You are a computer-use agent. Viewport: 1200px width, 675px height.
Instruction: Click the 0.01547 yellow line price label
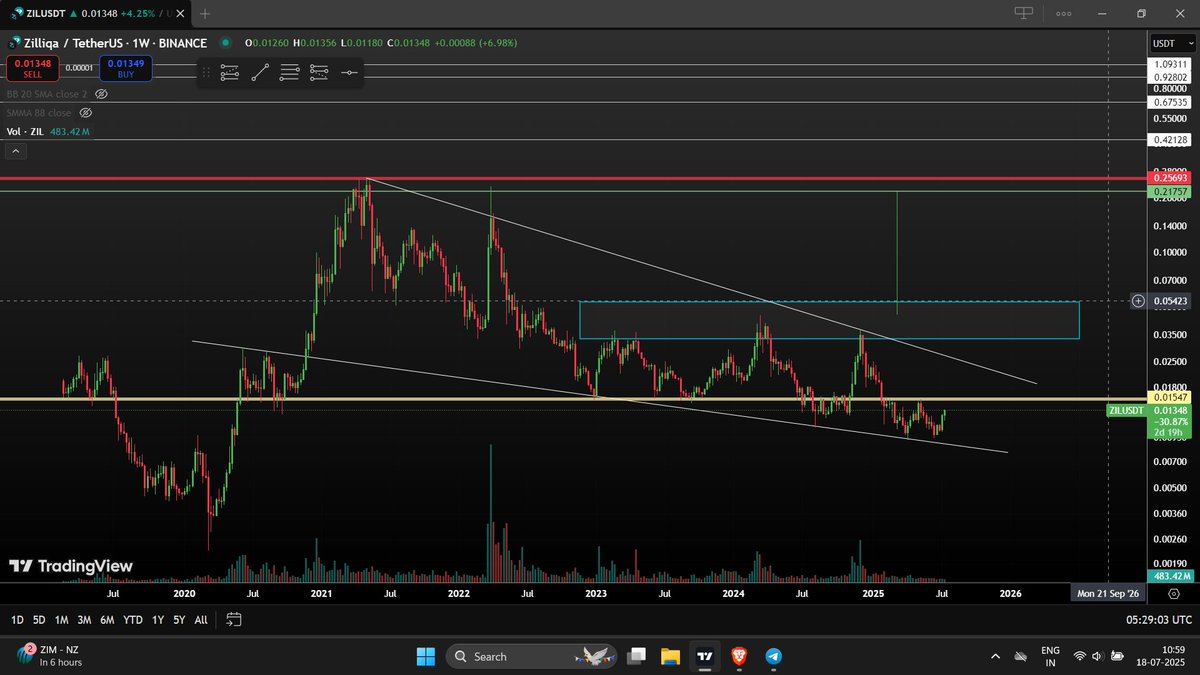coord(1171,399)
